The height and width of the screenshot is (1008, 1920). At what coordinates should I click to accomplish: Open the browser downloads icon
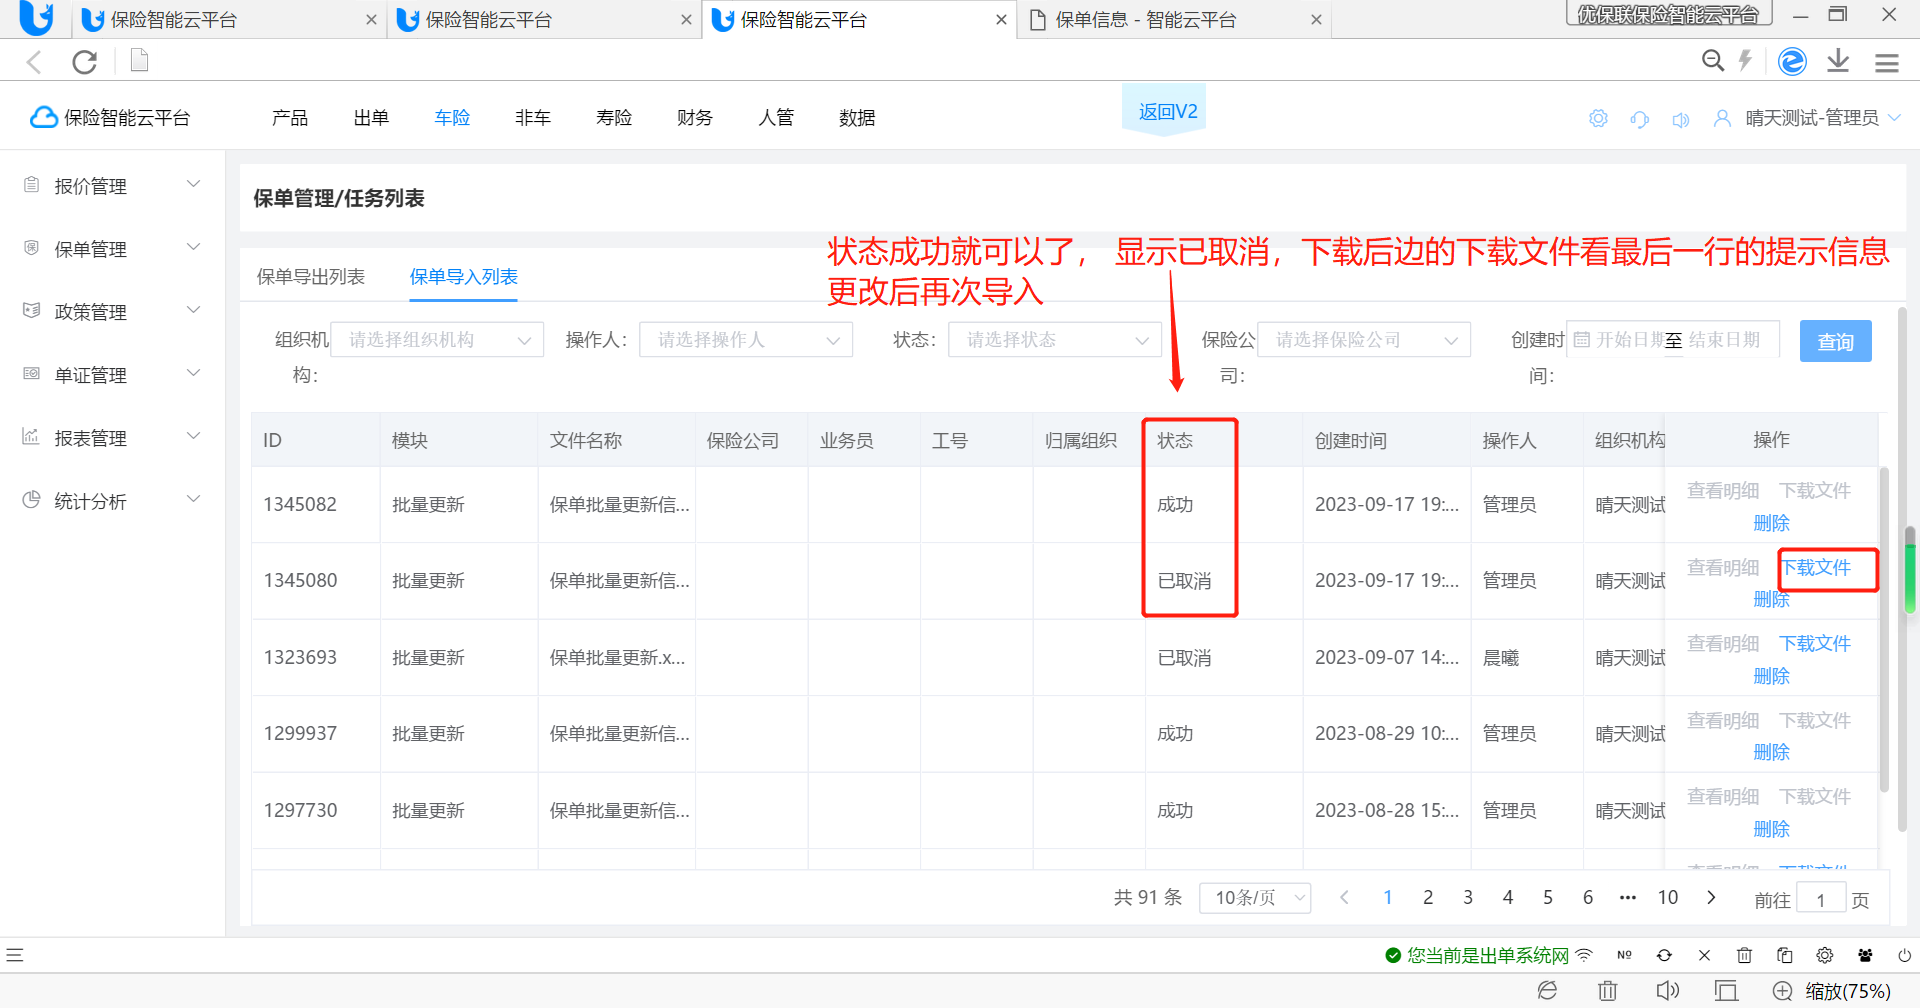1838,61
